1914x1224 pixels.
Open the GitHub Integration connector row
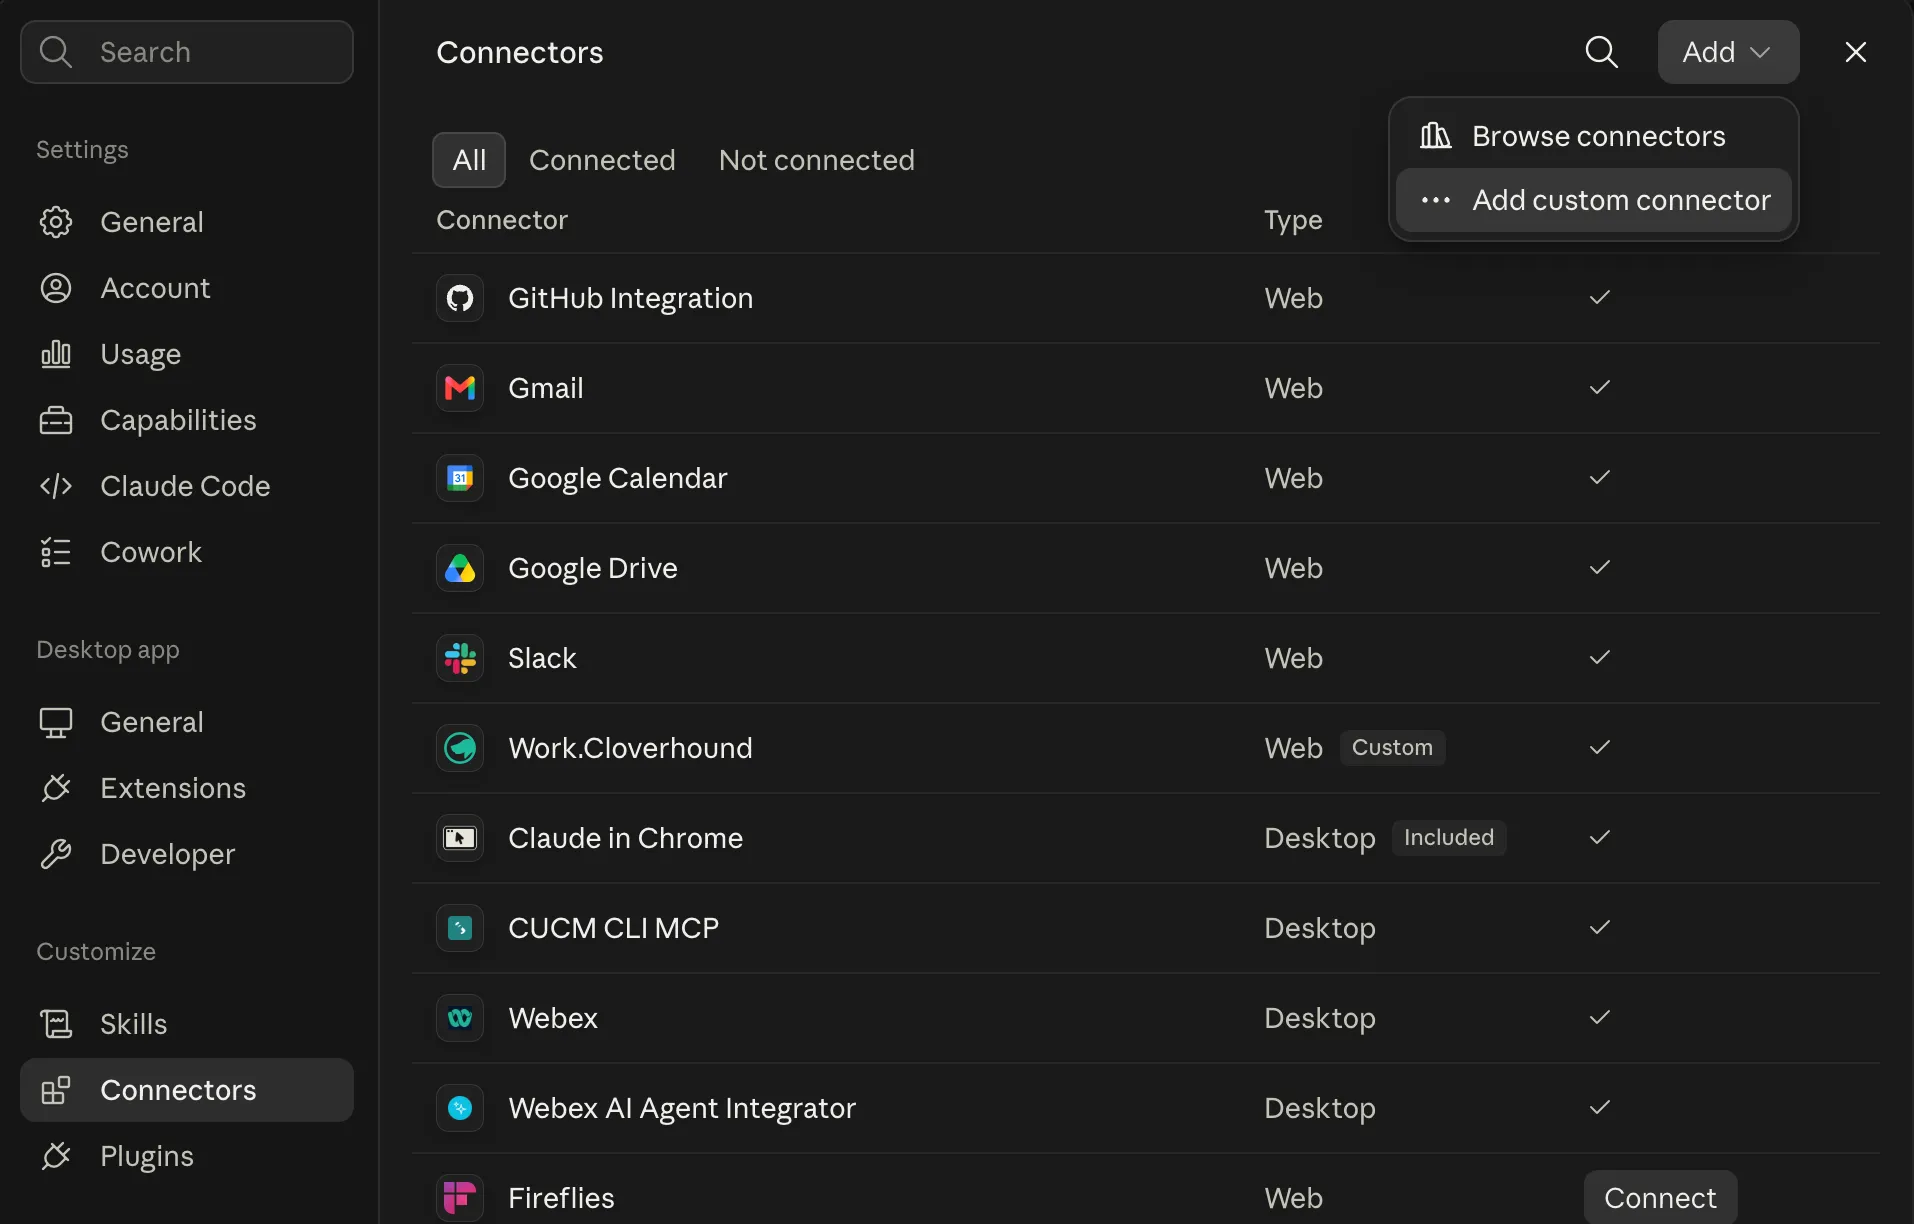(x=1146, y=298)
